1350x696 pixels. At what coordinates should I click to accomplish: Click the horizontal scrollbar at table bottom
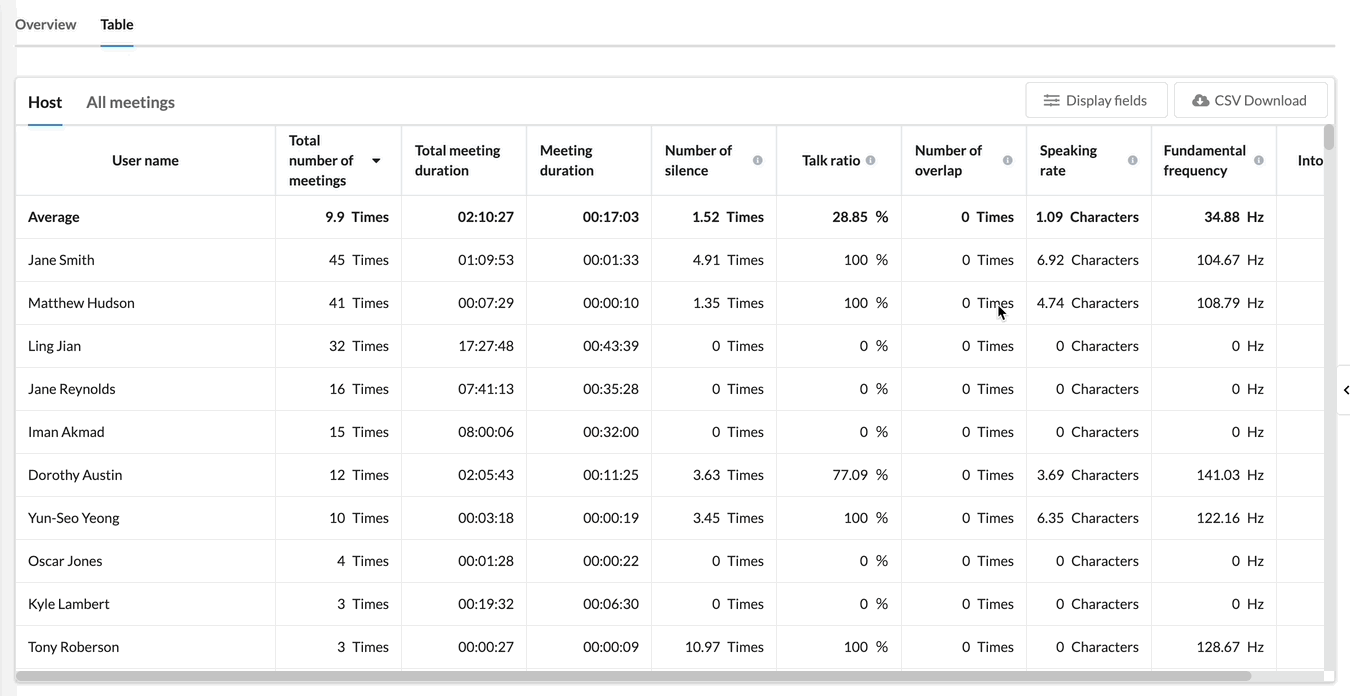pyautogui.click(x=634, y=676)
